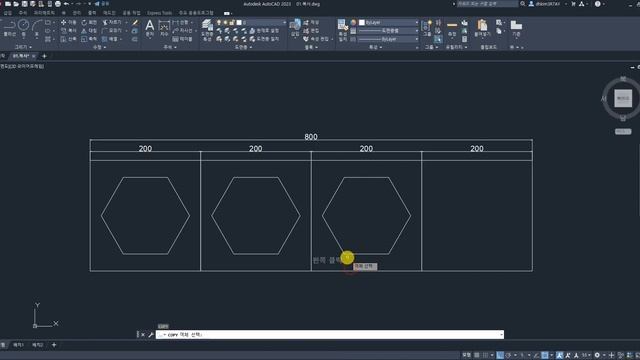Open the 주석 (Annotate) ribbon tab
Image resolution: width=640 pixels, height=360 pixels.
(22, 13)
